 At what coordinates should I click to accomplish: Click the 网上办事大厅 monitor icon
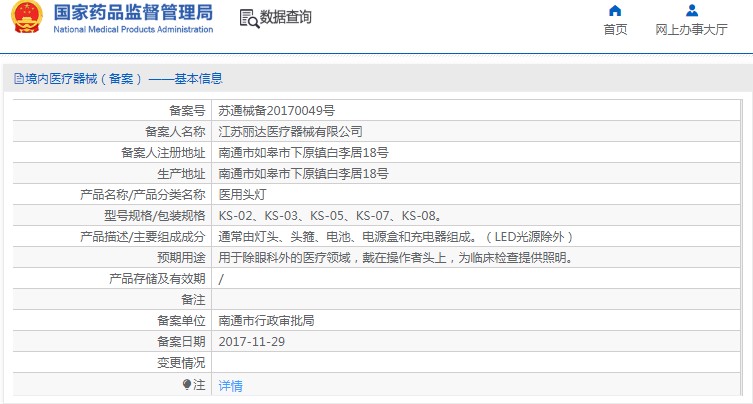coord(691,11)
